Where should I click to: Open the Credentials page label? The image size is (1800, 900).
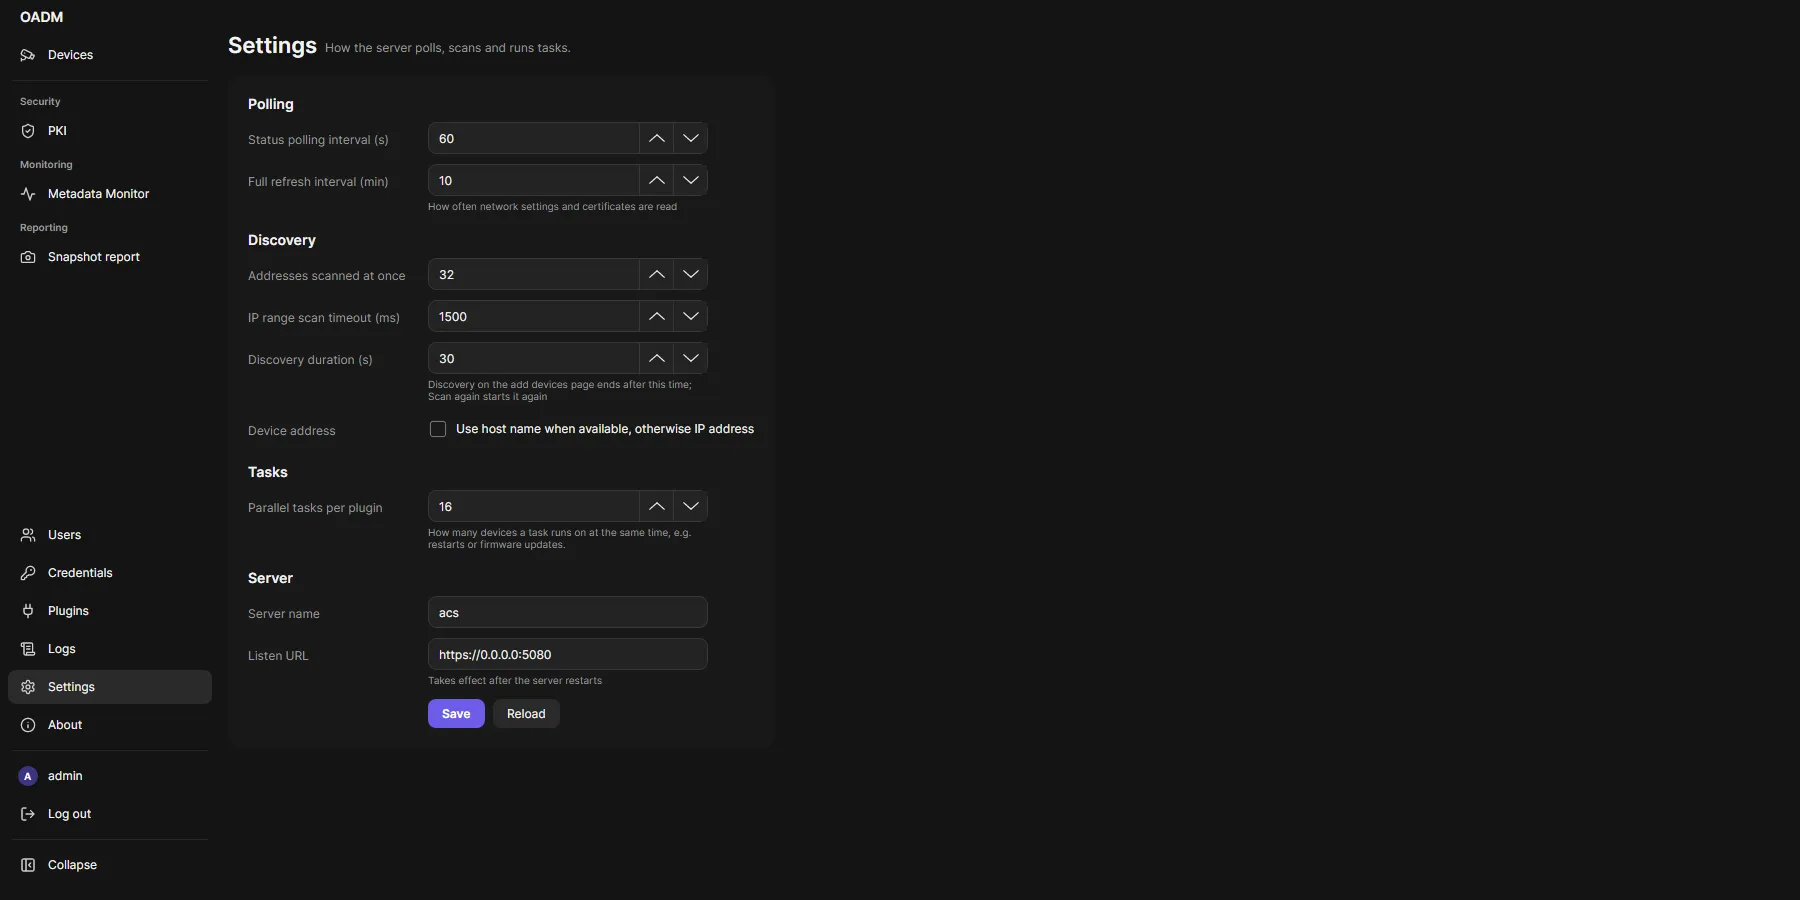click(x=80, y=573)
